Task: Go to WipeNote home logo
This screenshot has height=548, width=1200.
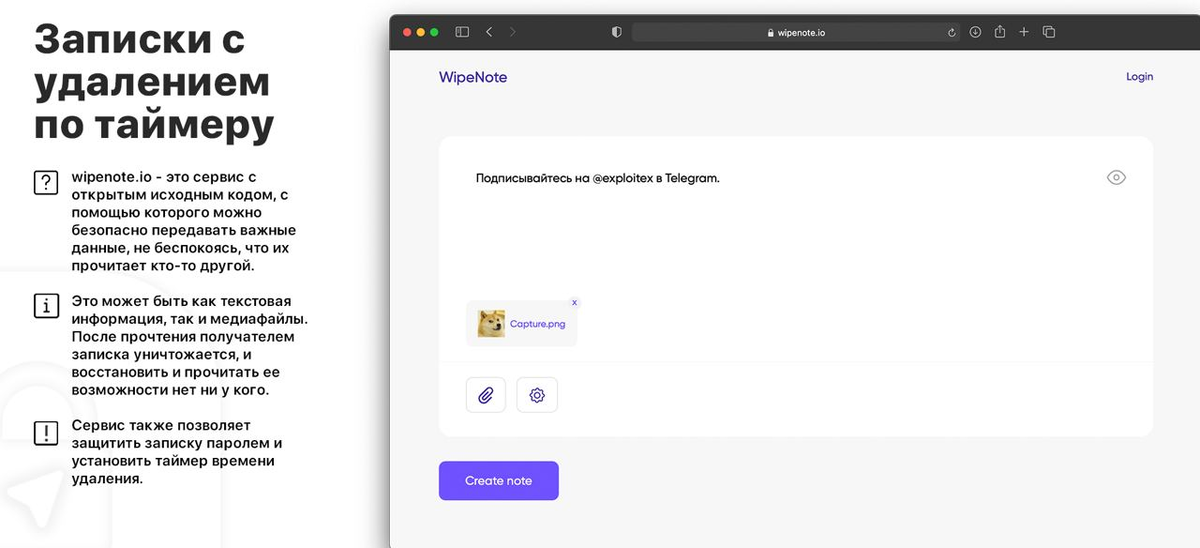Action: (473, 77)
